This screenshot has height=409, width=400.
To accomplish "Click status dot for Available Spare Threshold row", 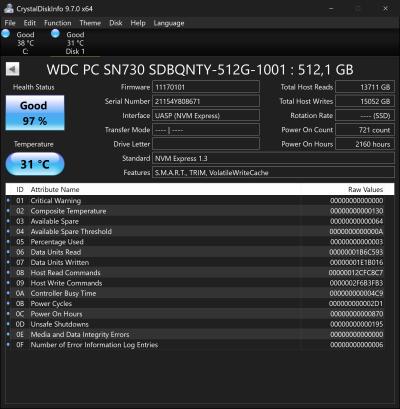I will tap(8, 231).
